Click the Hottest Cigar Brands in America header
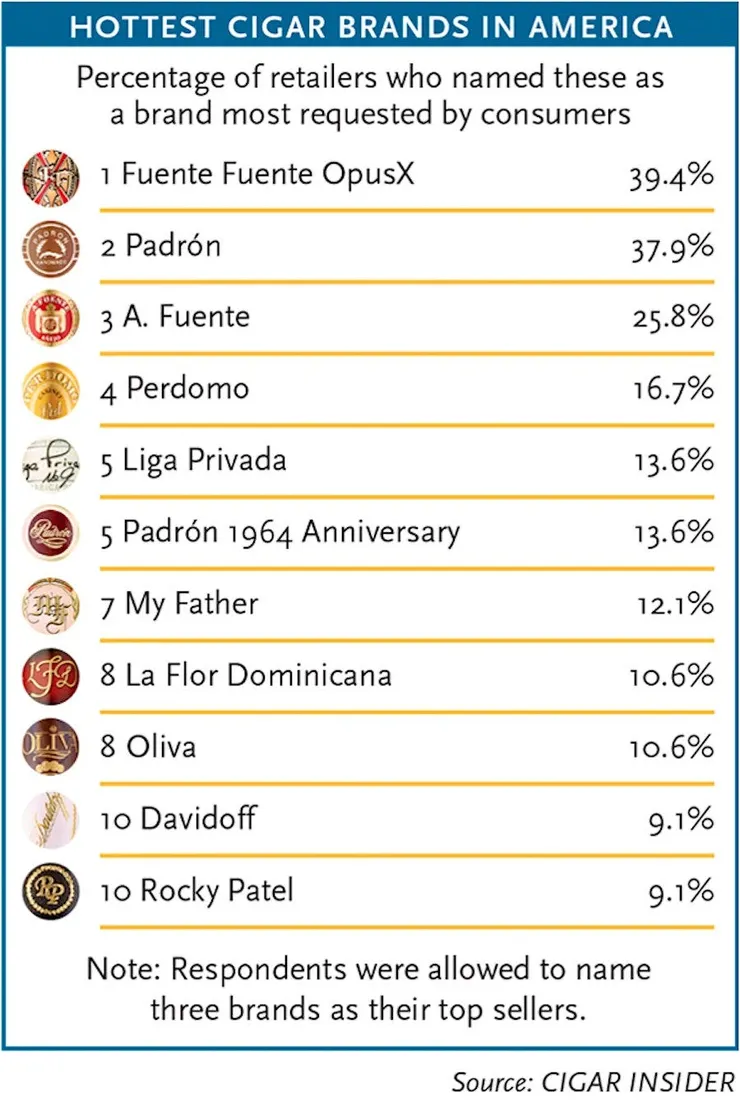The width and height of the screenshot is (740, 1103). pyautogui.click(x=370, y=27)
